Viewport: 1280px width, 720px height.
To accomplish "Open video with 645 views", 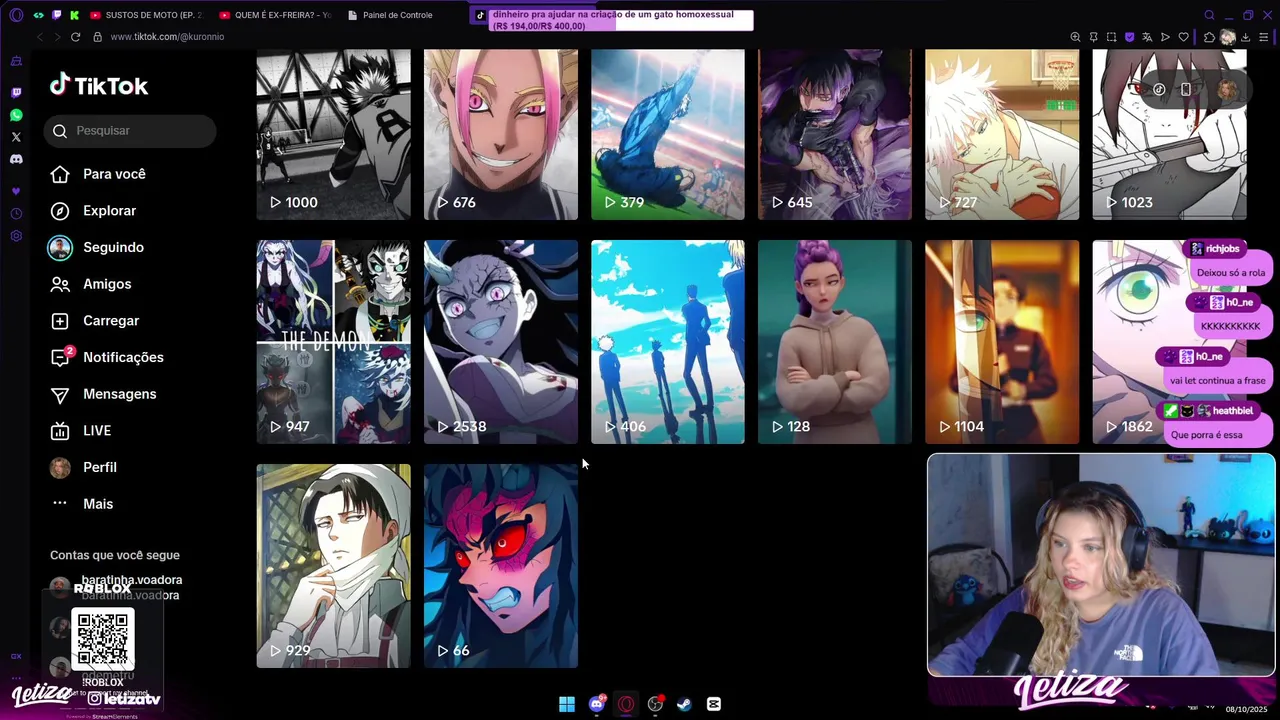I will [x=835, y=134].
